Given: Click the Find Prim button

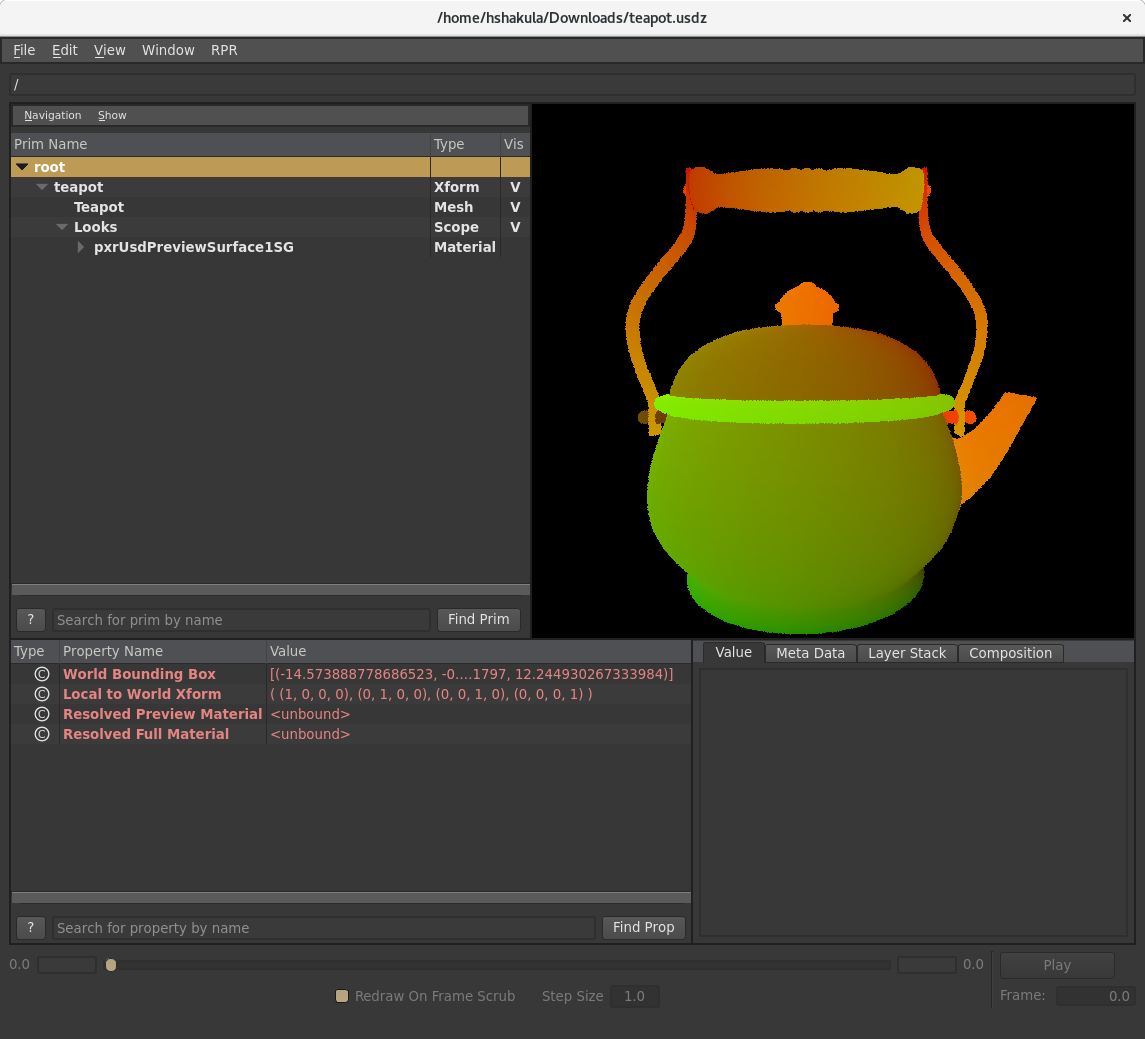Looking at the screenshot, I should point(478,619).
